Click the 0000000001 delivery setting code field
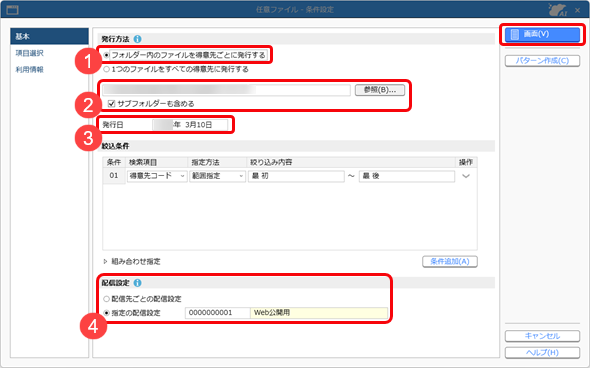This screenshot has height=368, width=590. [x=217, y=313]
